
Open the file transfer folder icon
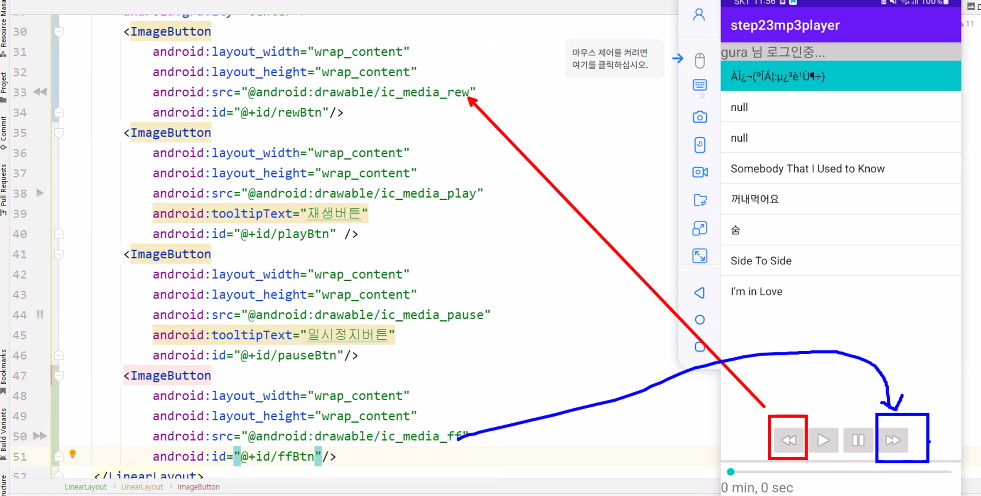click(x=700, y=200)
